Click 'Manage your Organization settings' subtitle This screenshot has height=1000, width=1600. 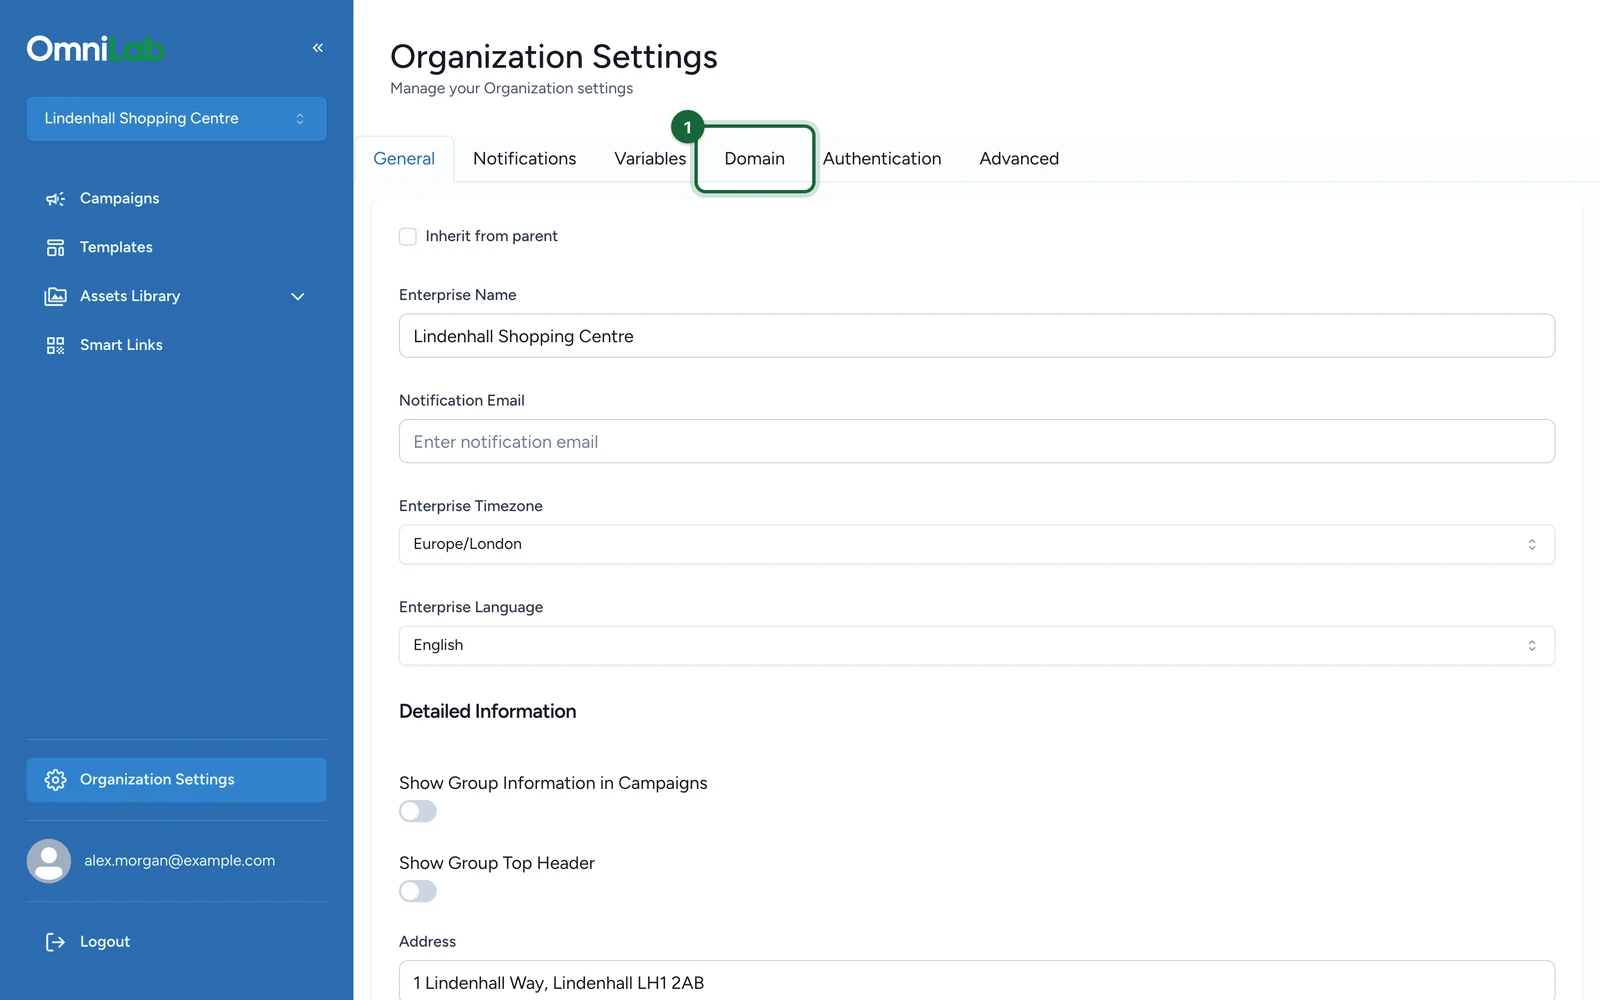tap(512, 89)
